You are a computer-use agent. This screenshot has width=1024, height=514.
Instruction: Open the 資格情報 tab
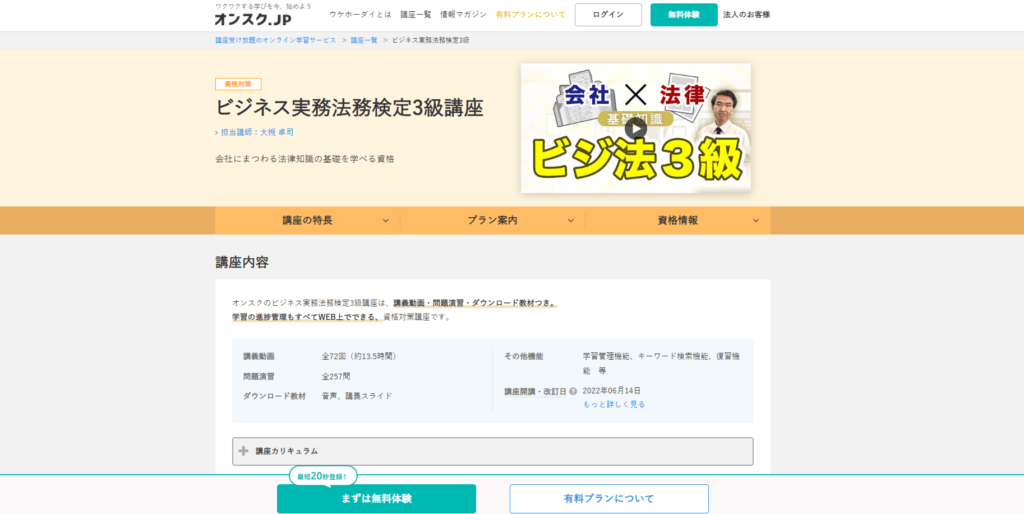tap(678, 221)
